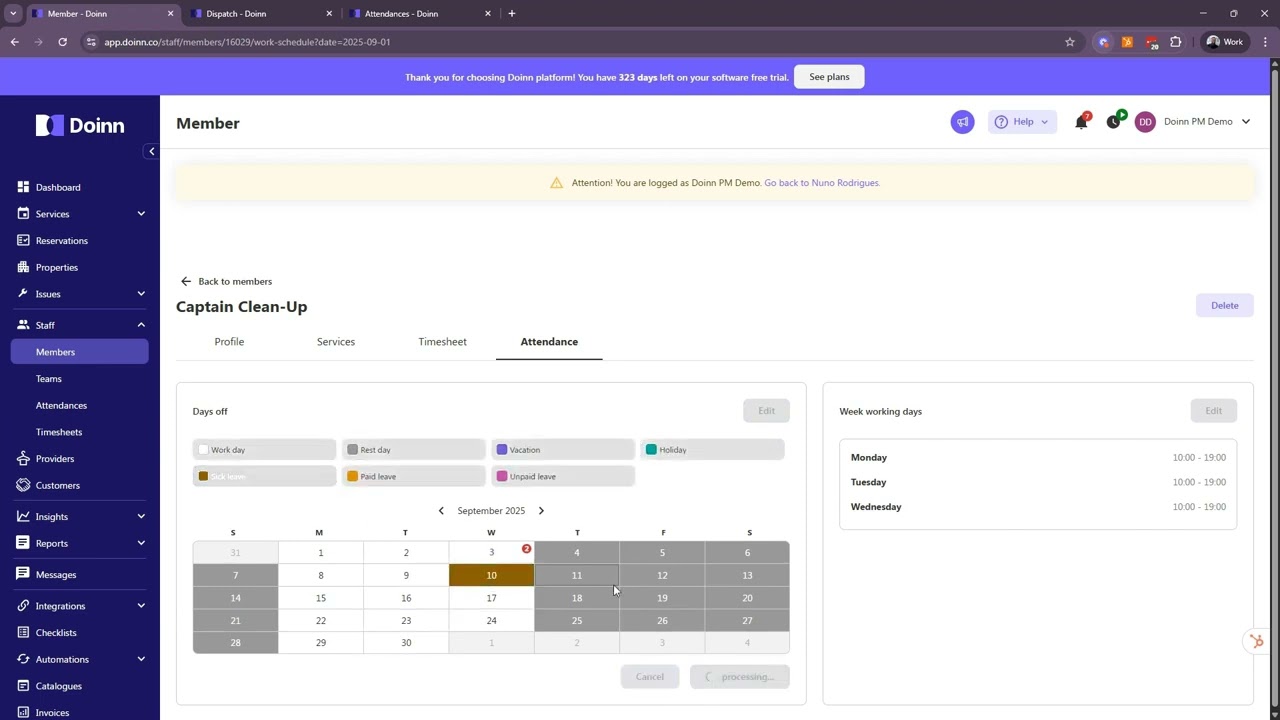Switch to the member Services tab

pyautogui.click(x=336, y=342)
